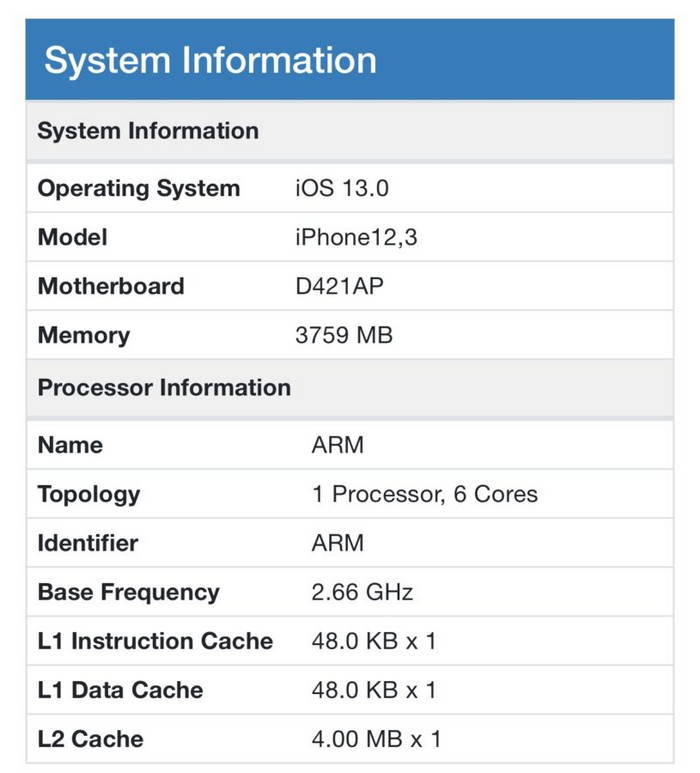Click the Topology label

click(x=89, y=494)
